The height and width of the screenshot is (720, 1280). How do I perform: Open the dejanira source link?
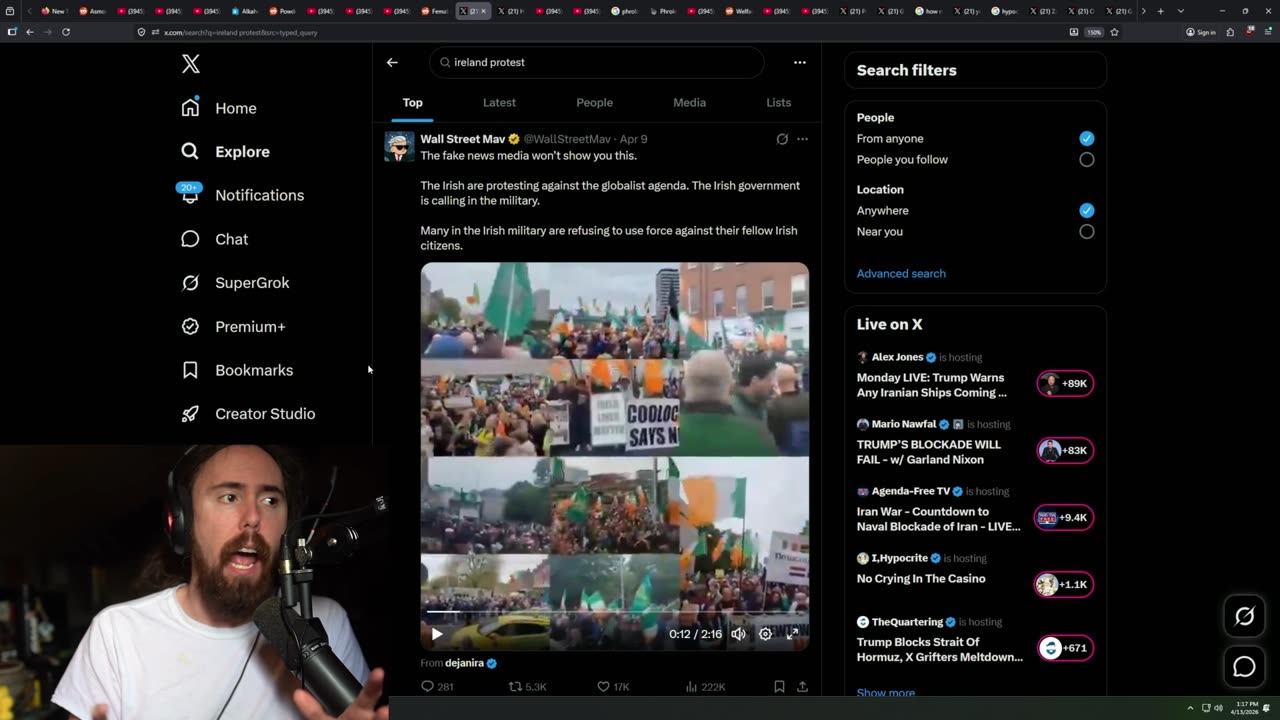464,663
